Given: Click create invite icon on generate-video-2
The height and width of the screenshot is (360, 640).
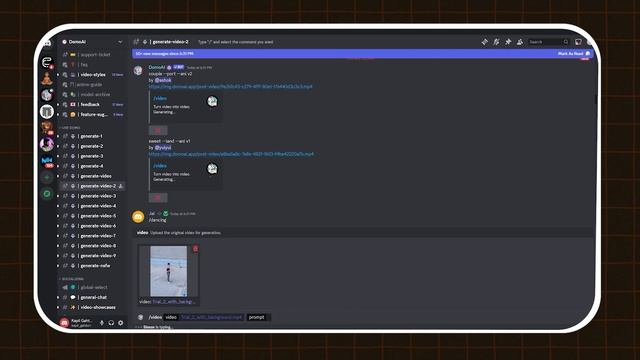Looking at the screenshot, I should point(121,186).
